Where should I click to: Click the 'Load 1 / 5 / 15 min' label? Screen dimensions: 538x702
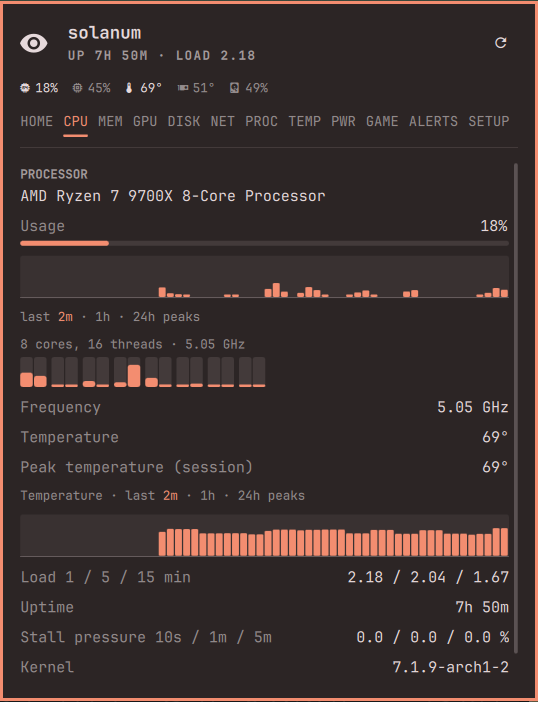click(x=106, y=577)
